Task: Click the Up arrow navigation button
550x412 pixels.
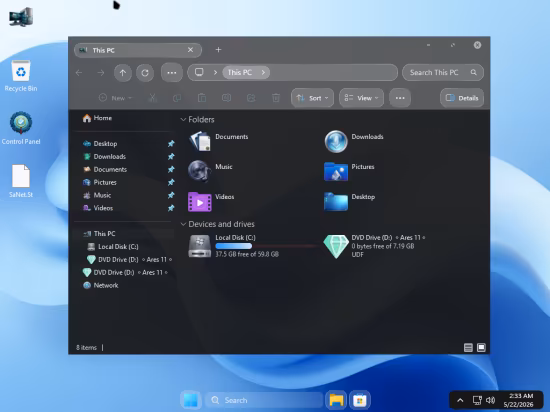Action: [x=123, y=73]
